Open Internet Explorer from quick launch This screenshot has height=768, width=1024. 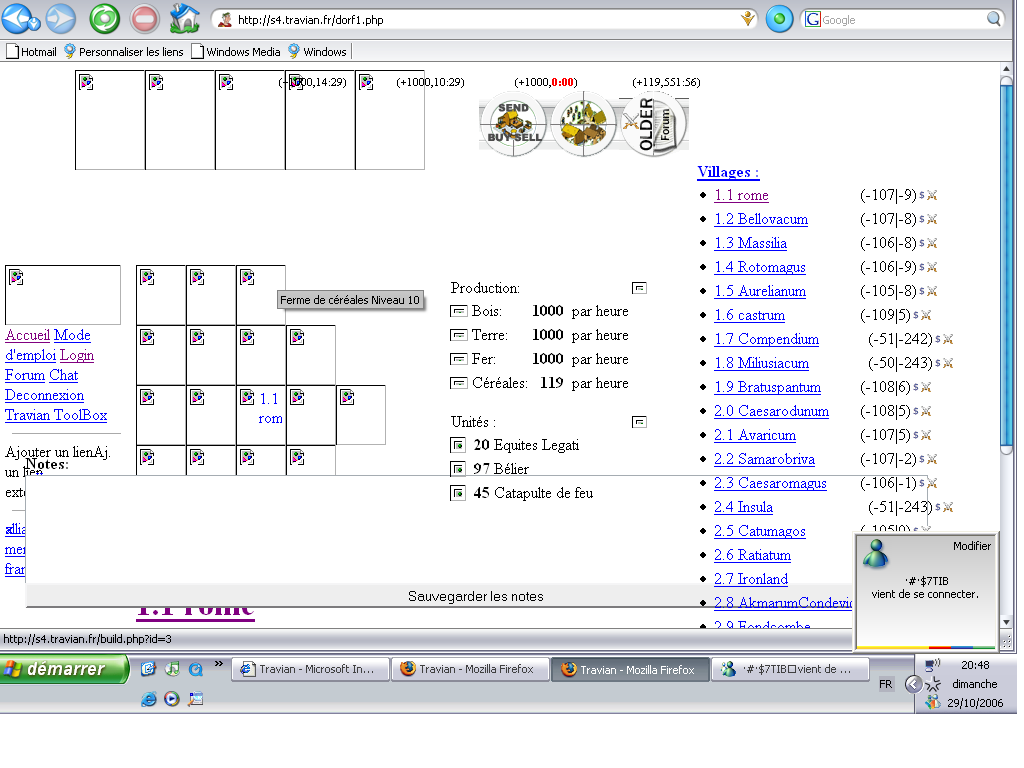click(x=148, y=699)
